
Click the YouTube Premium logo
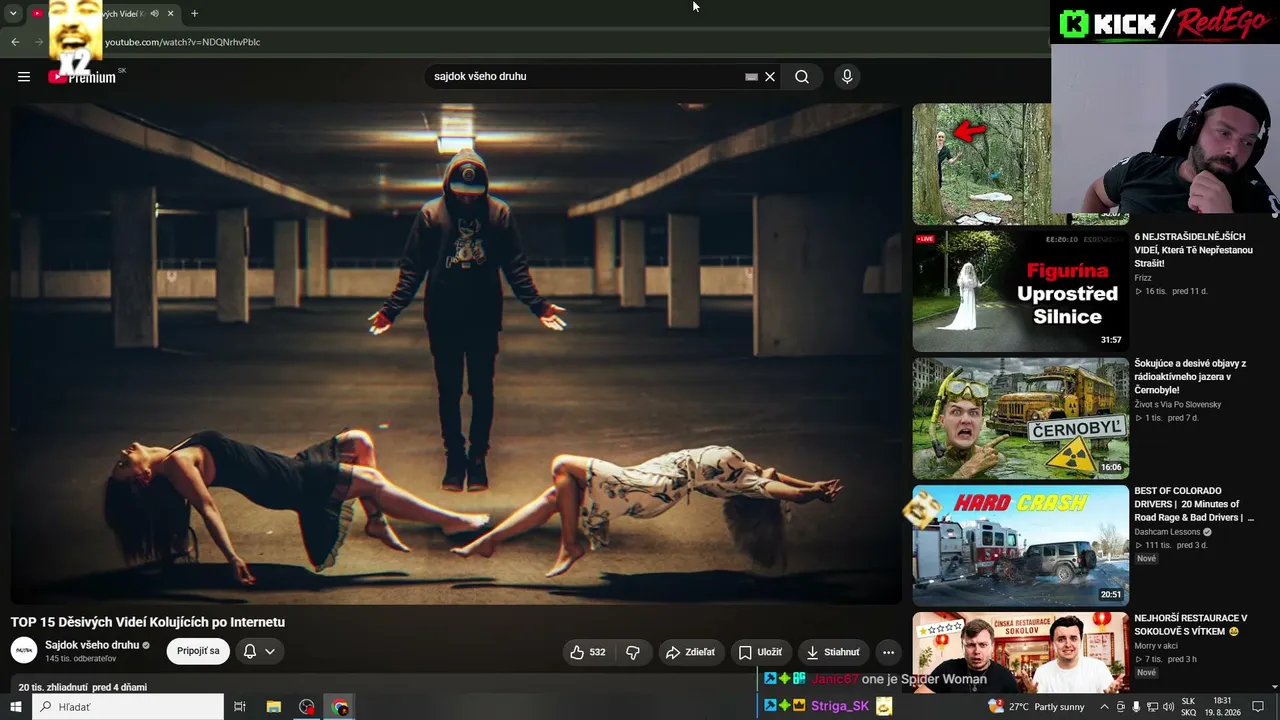84,76
